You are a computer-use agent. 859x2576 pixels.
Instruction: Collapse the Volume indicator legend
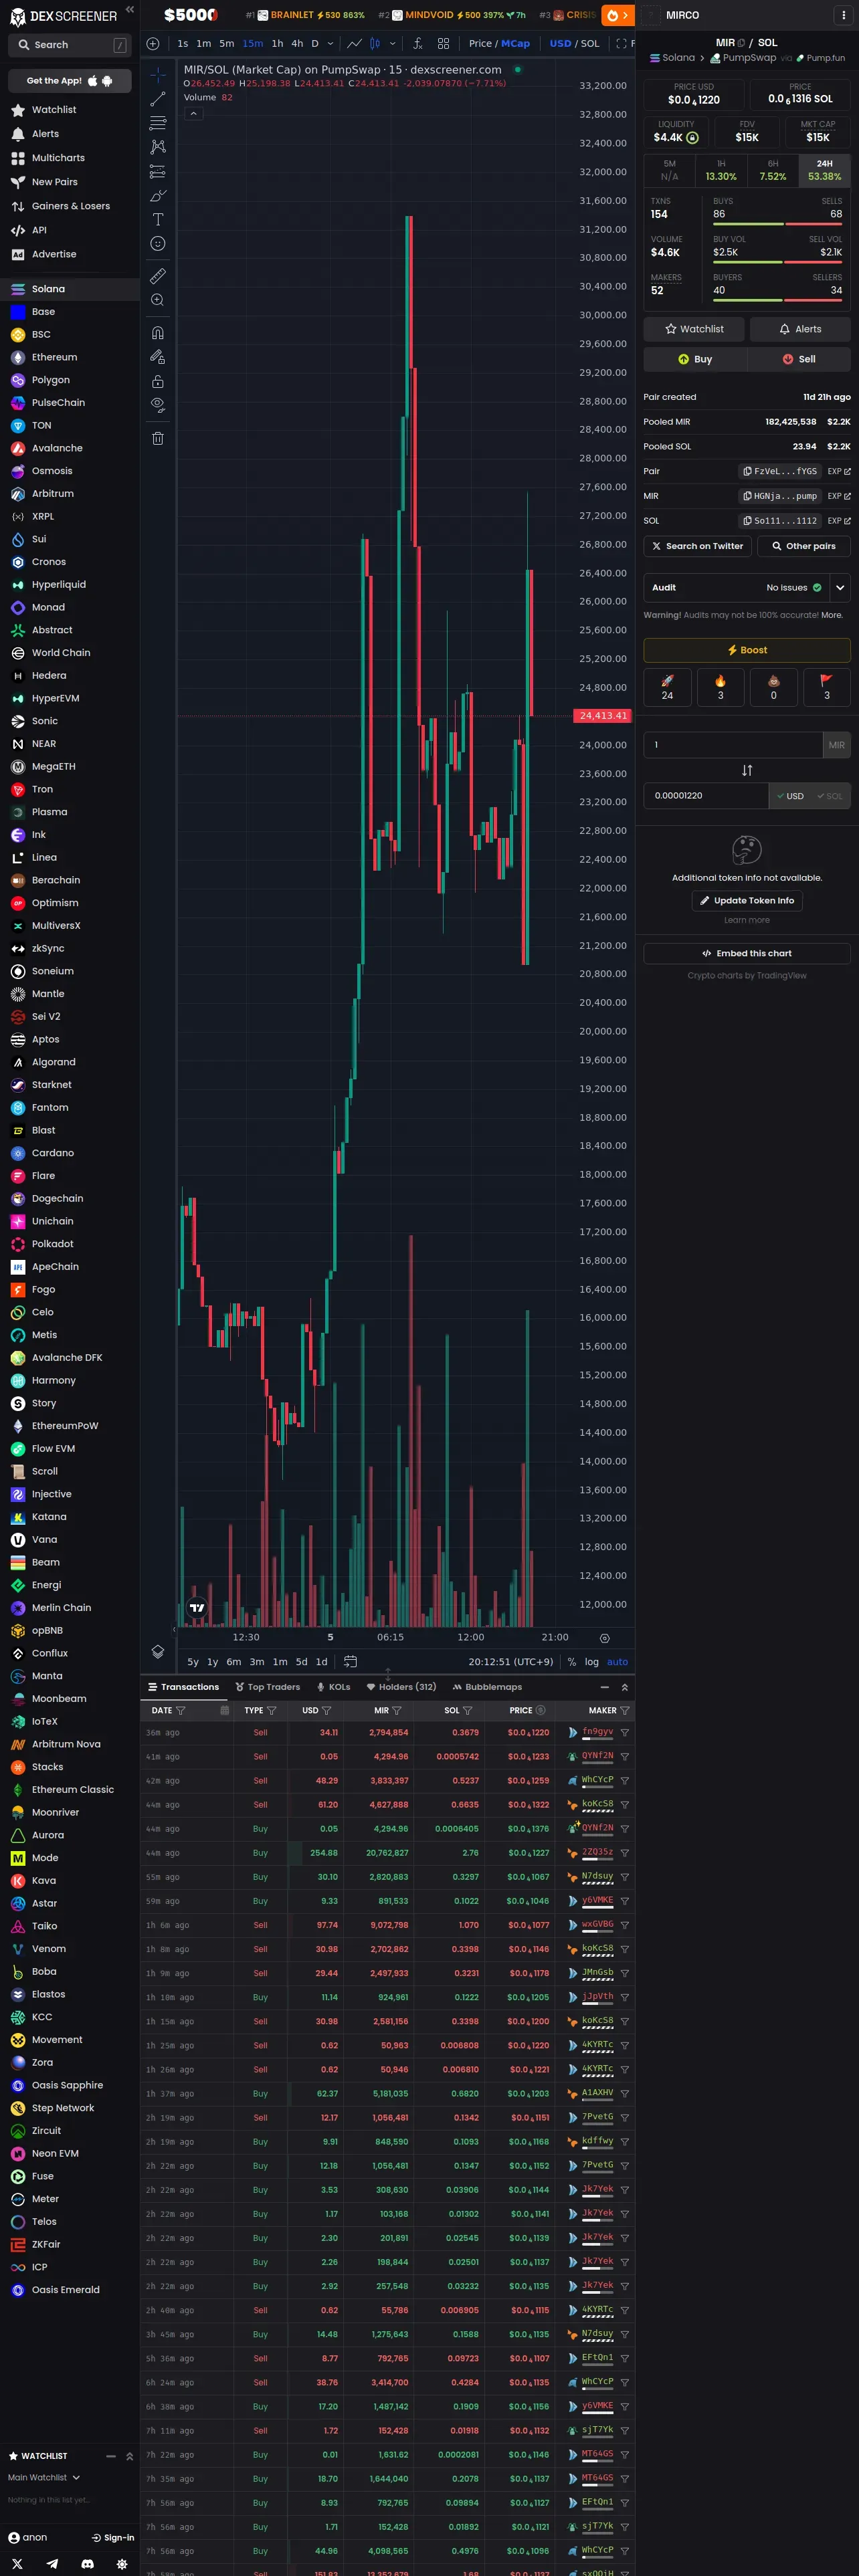pos(194,114)
